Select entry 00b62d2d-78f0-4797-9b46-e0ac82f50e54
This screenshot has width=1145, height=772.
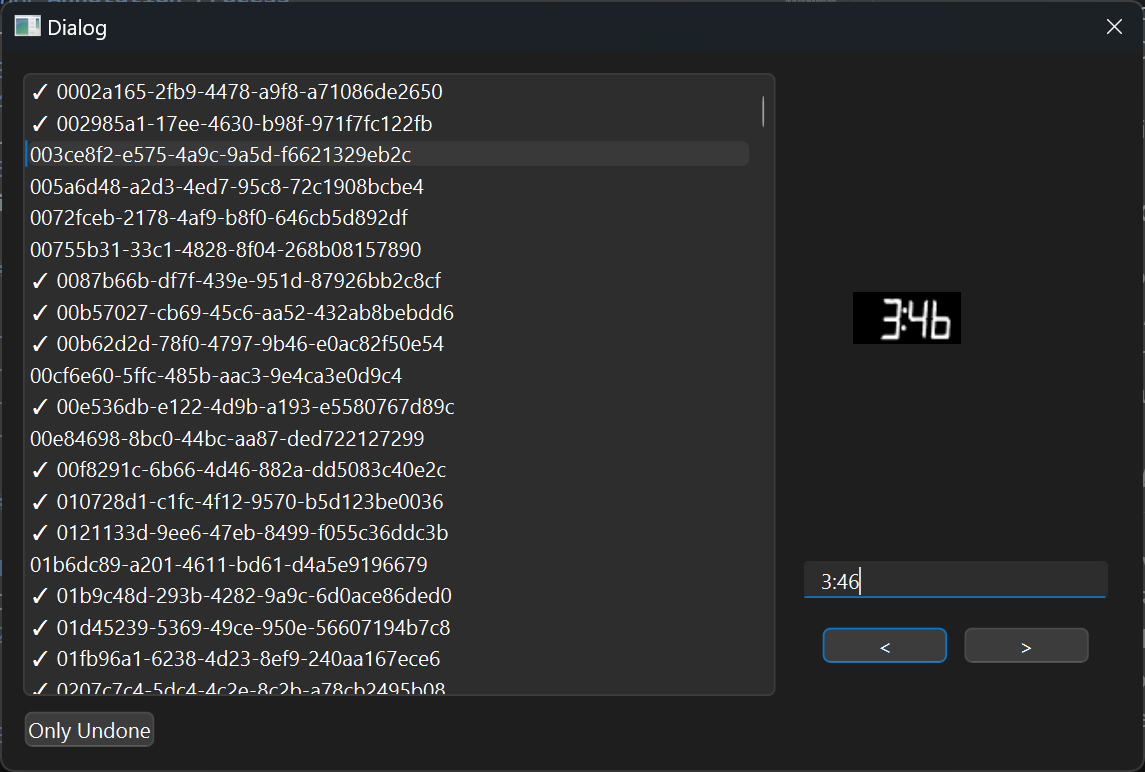(x=388, y=344)
